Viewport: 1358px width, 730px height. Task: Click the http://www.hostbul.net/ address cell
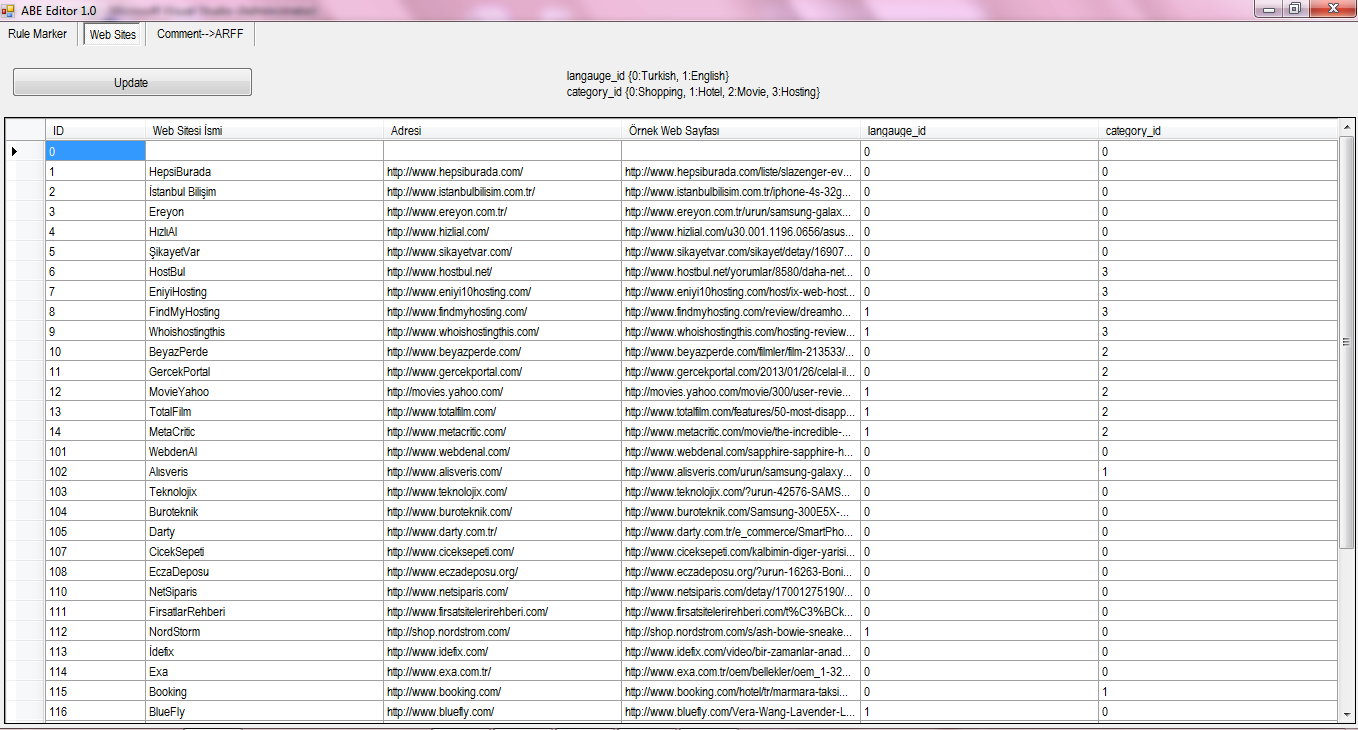[x=502, y=271]
